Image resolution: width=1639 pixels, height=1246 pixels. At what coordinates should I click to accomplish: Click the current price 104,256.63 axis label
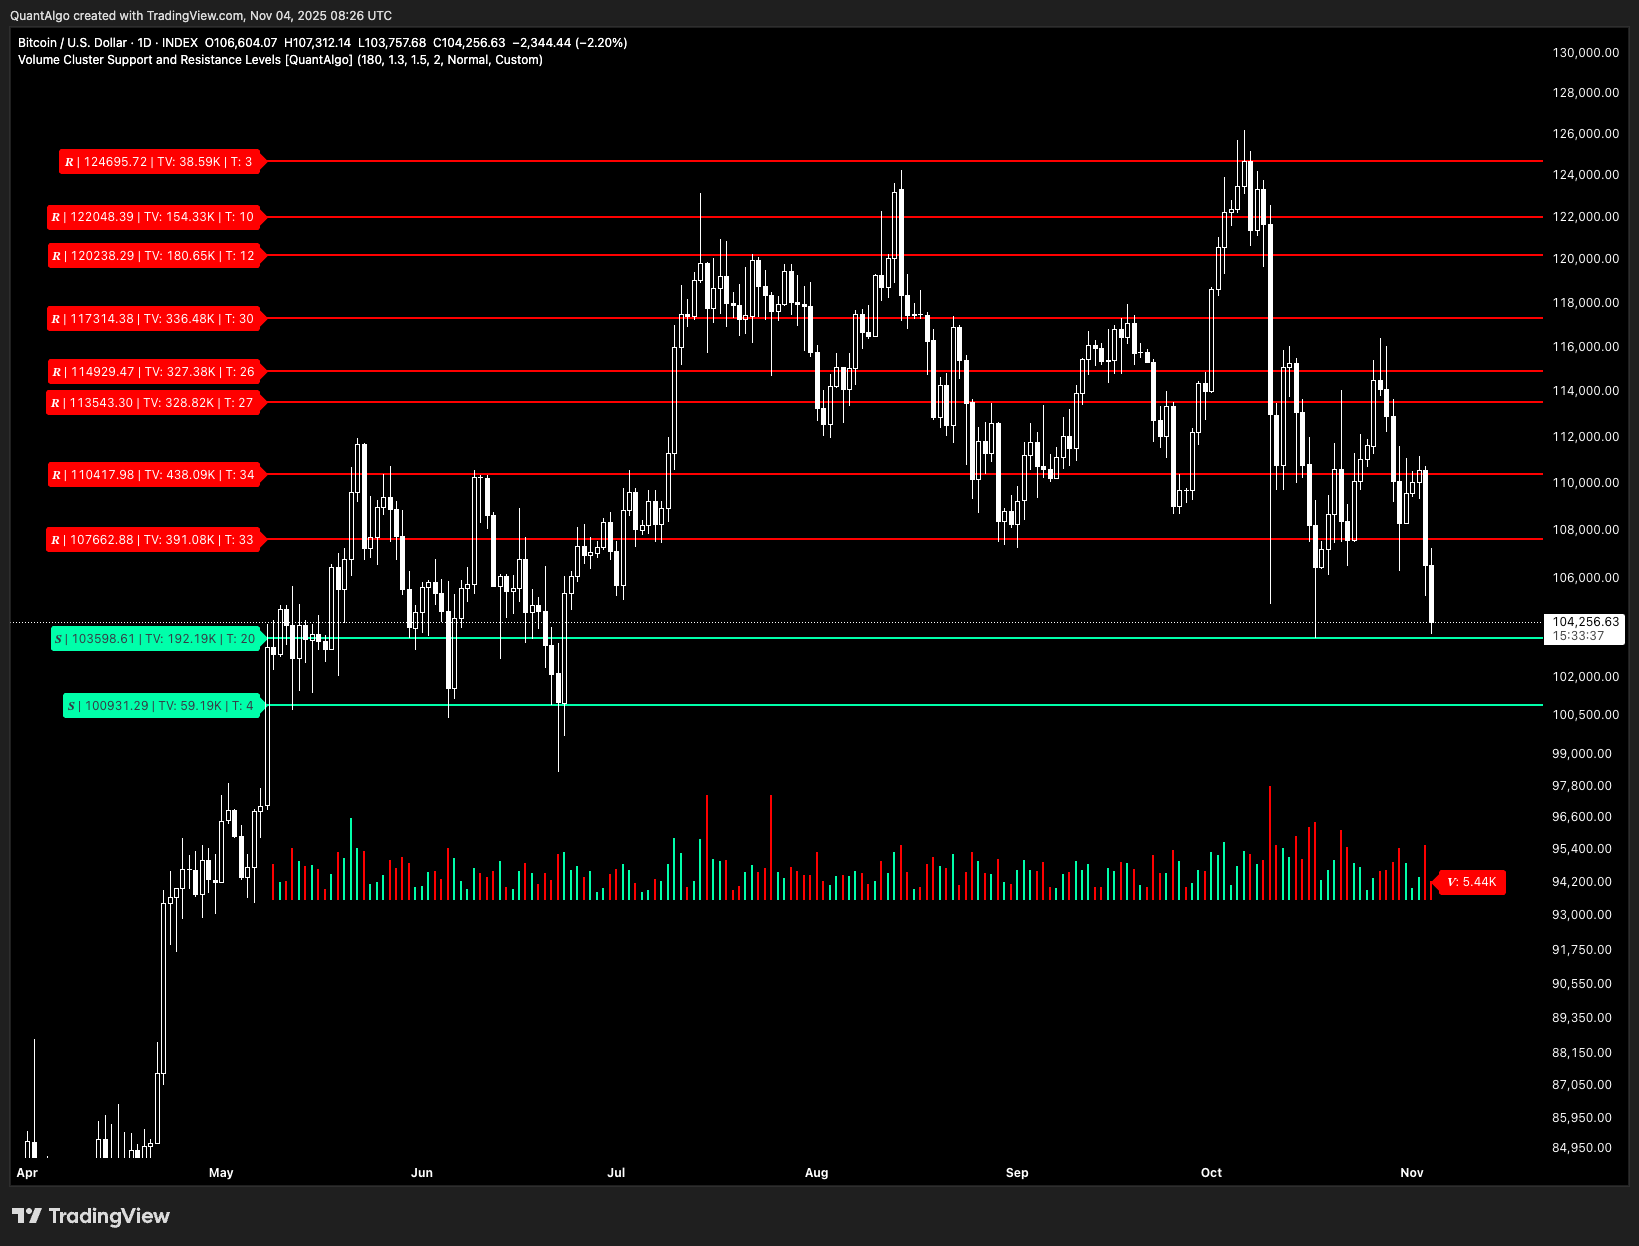point(1585,622)
